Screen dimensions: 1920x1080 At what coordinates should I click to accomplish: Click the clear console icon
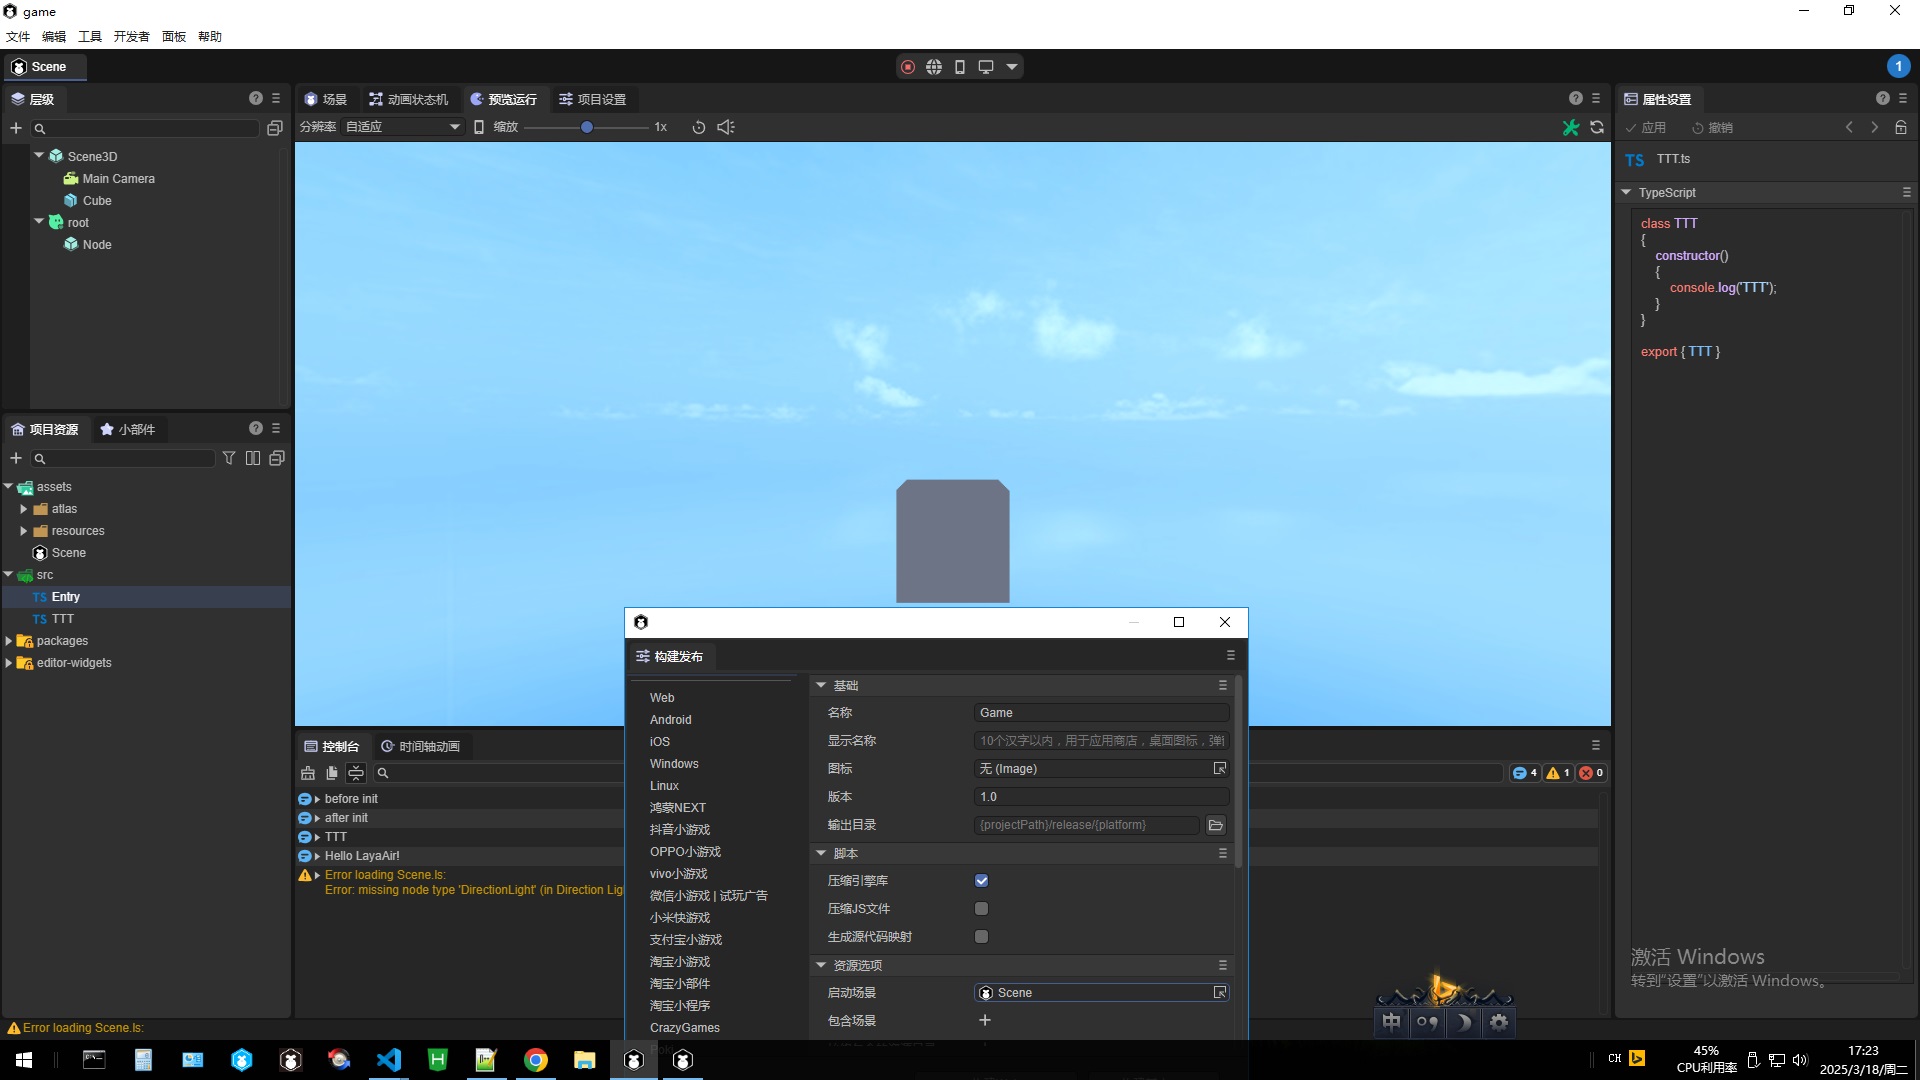308,773
